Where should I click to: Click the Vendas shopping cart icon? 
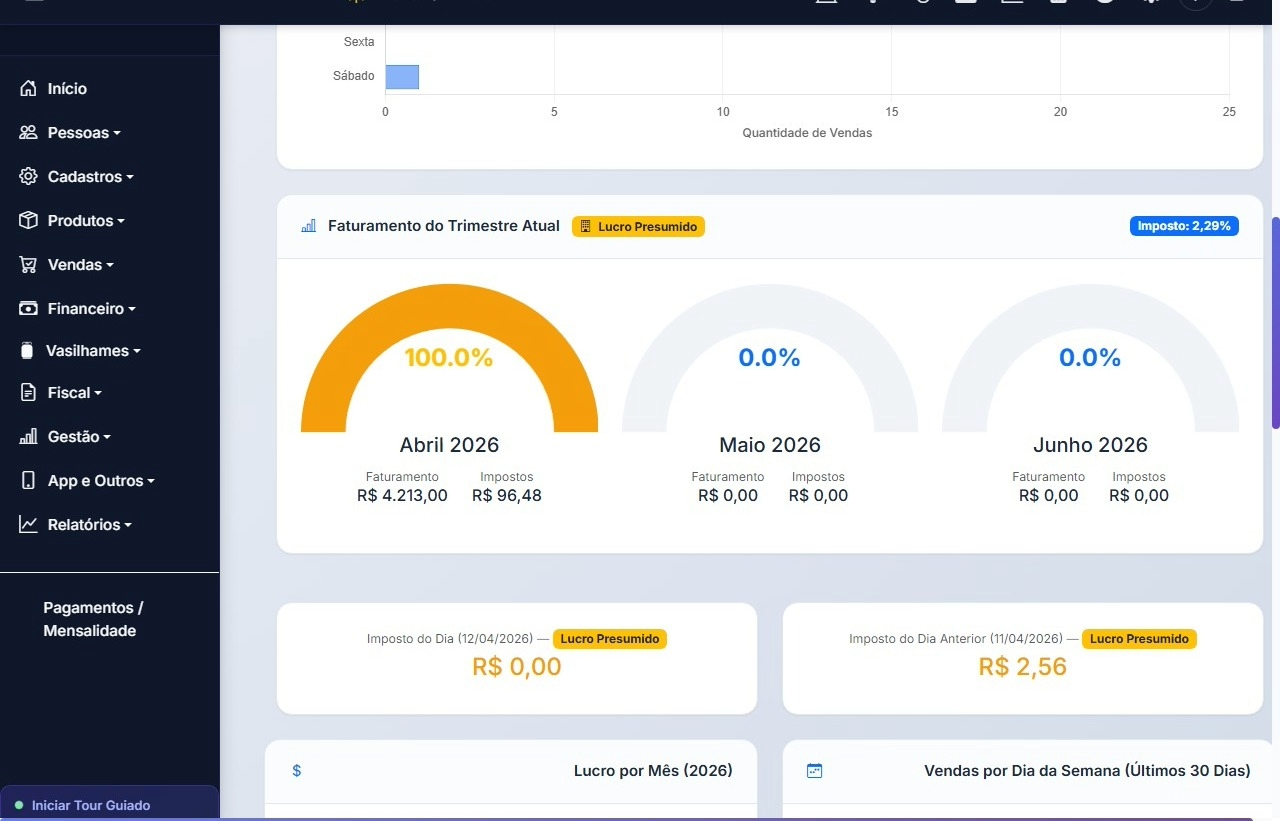pyautogui.click(x=29, y=264)
